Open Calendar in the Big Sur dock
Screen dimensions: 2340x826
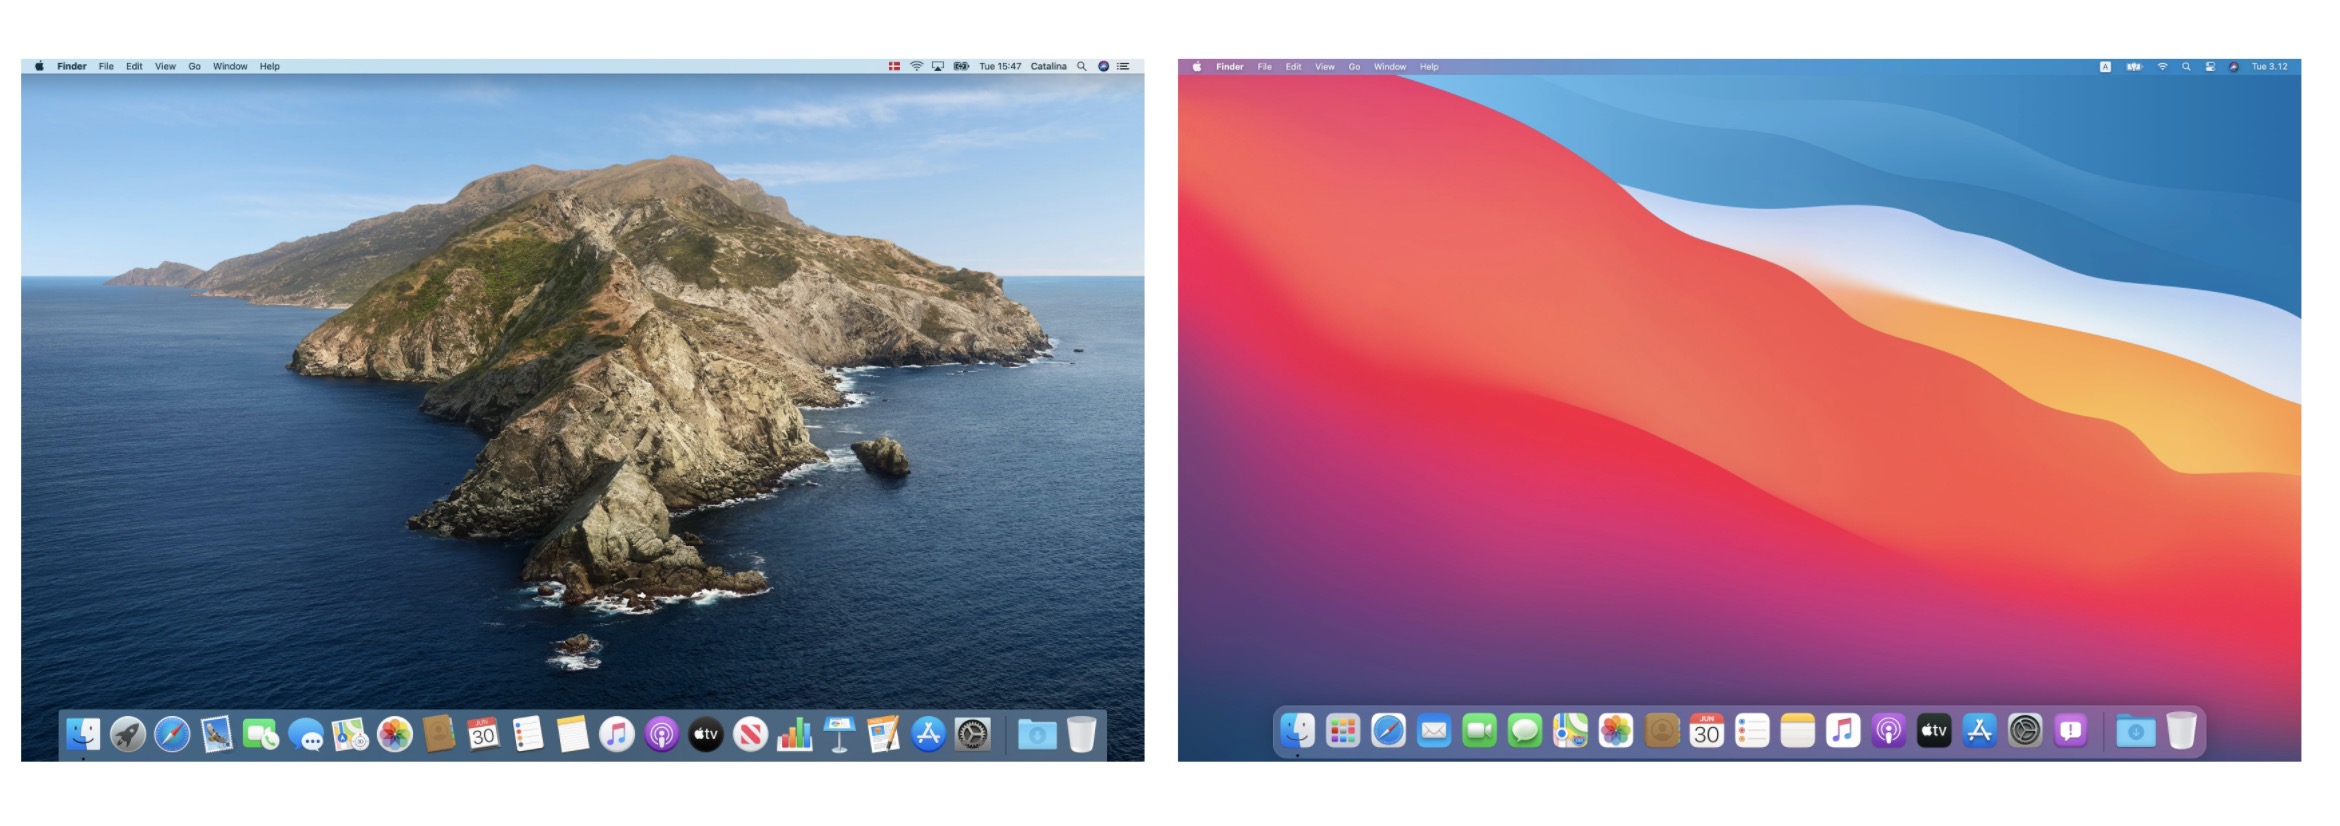[x=1707, y=731]
